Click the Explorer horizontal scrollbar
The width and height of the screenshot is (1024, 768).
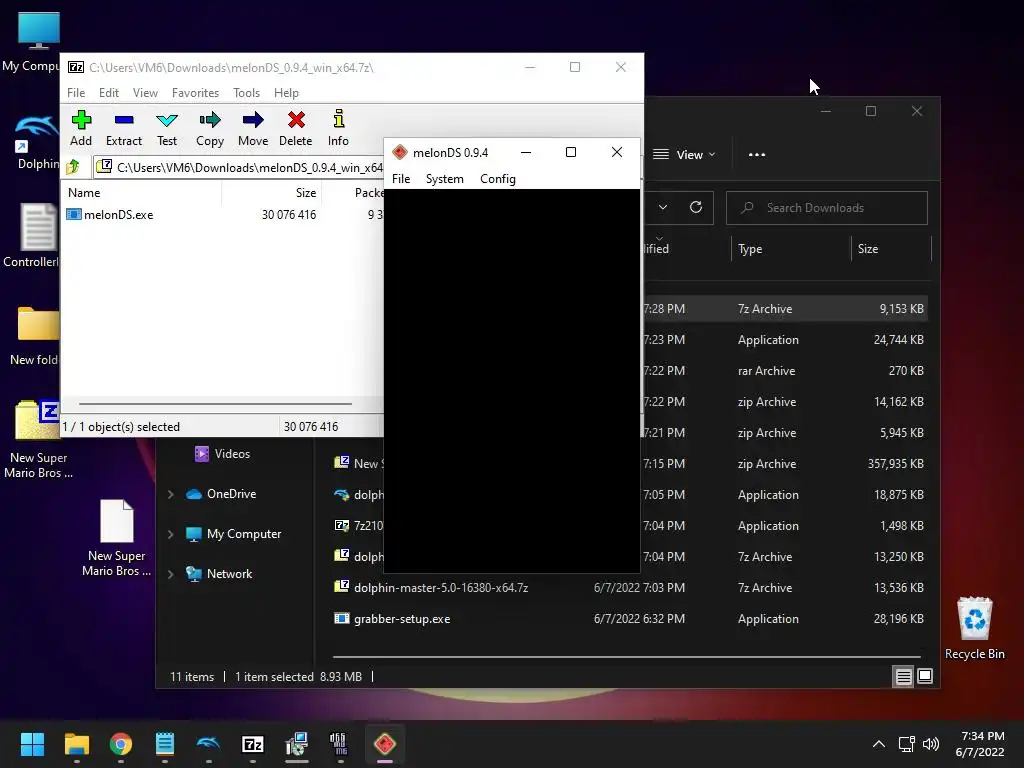tap(626, 656)
